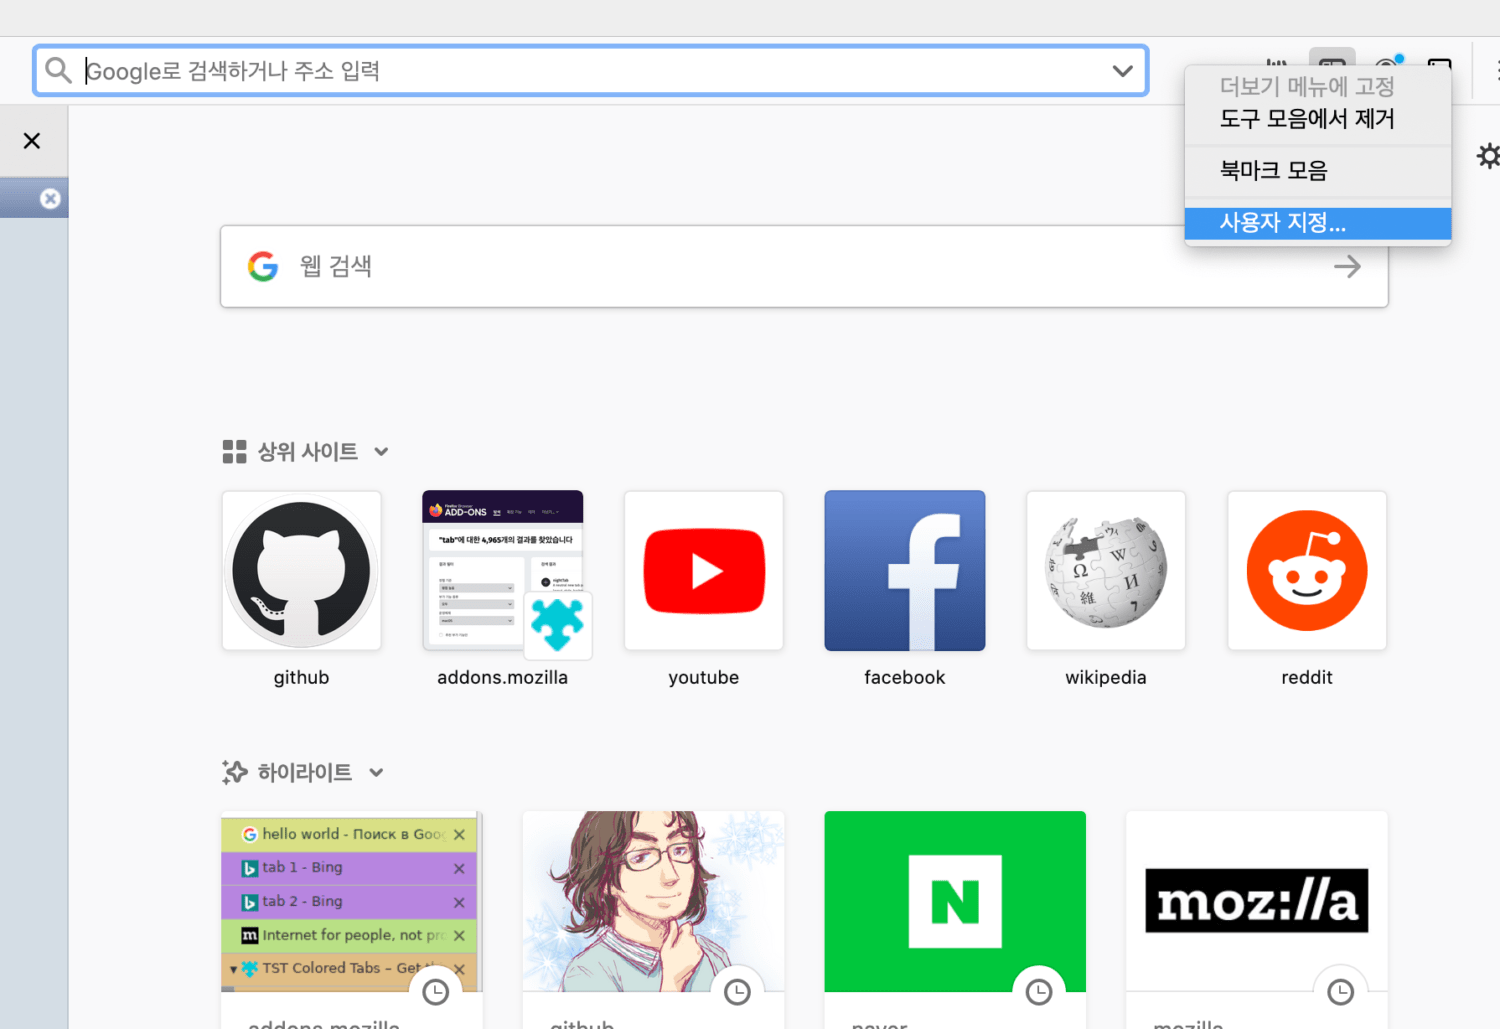Open the addons.mozilla top site tile
This screenshot has height=1029, width=1500.
pos(502,570)
